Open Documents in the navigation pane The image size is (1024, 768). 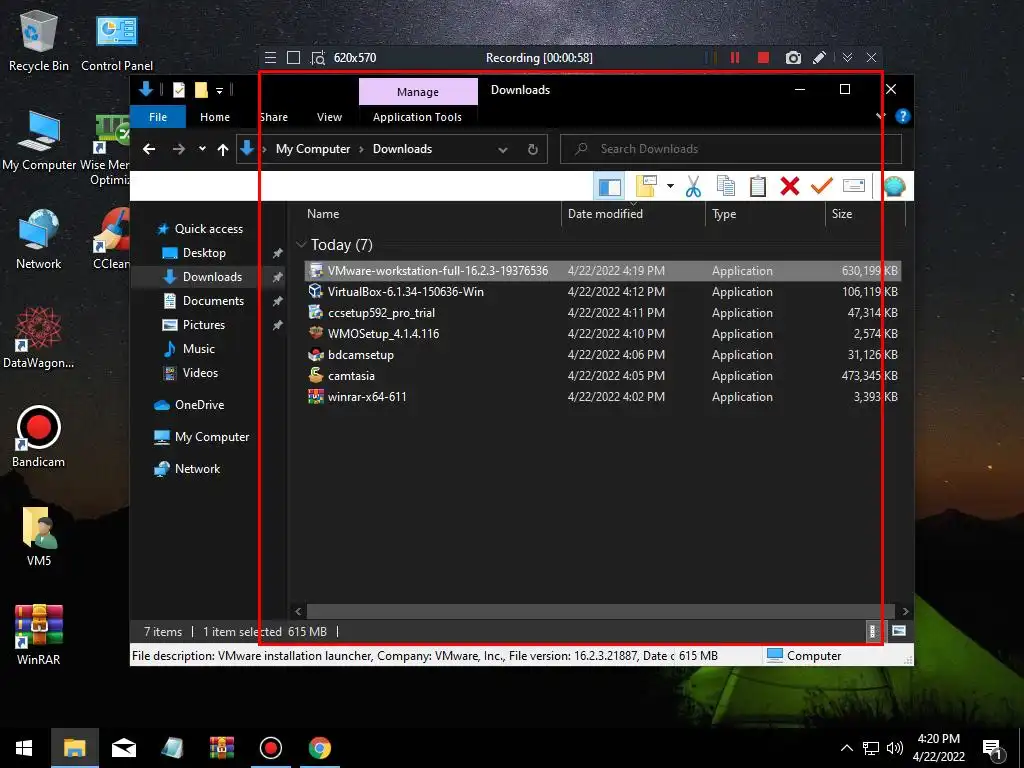click(213, 300)
